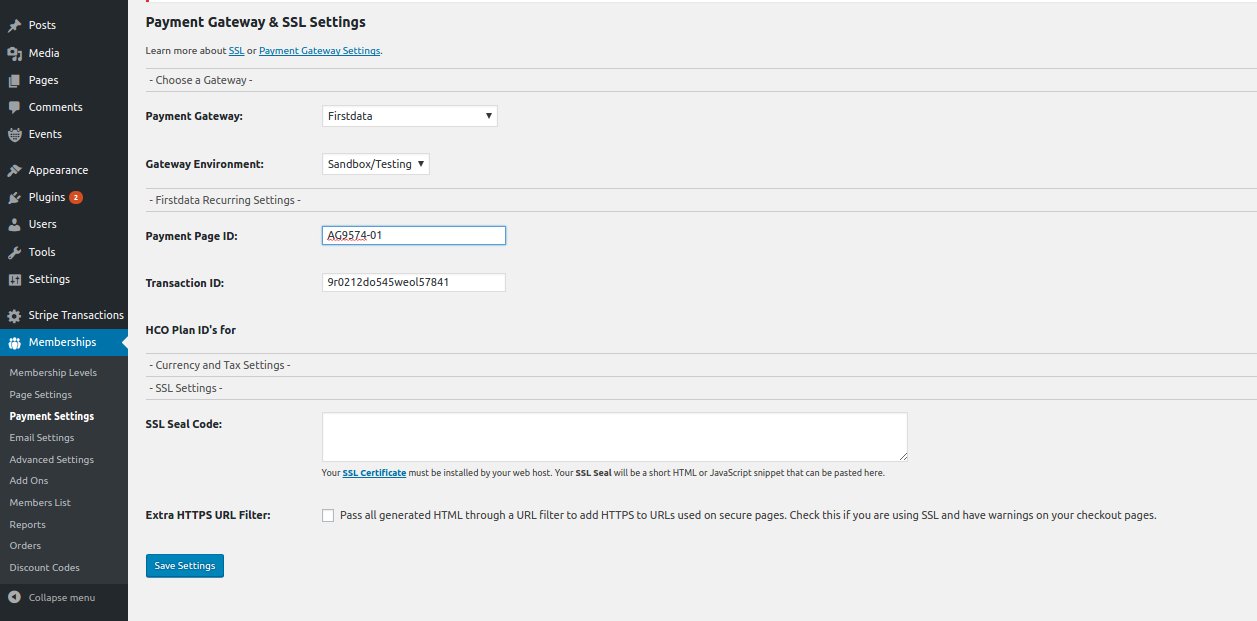Expand the Gateway Environment dropdown
Viewport: 1257px width, 621px height.
pyautogui.click(x=376, y=164)
